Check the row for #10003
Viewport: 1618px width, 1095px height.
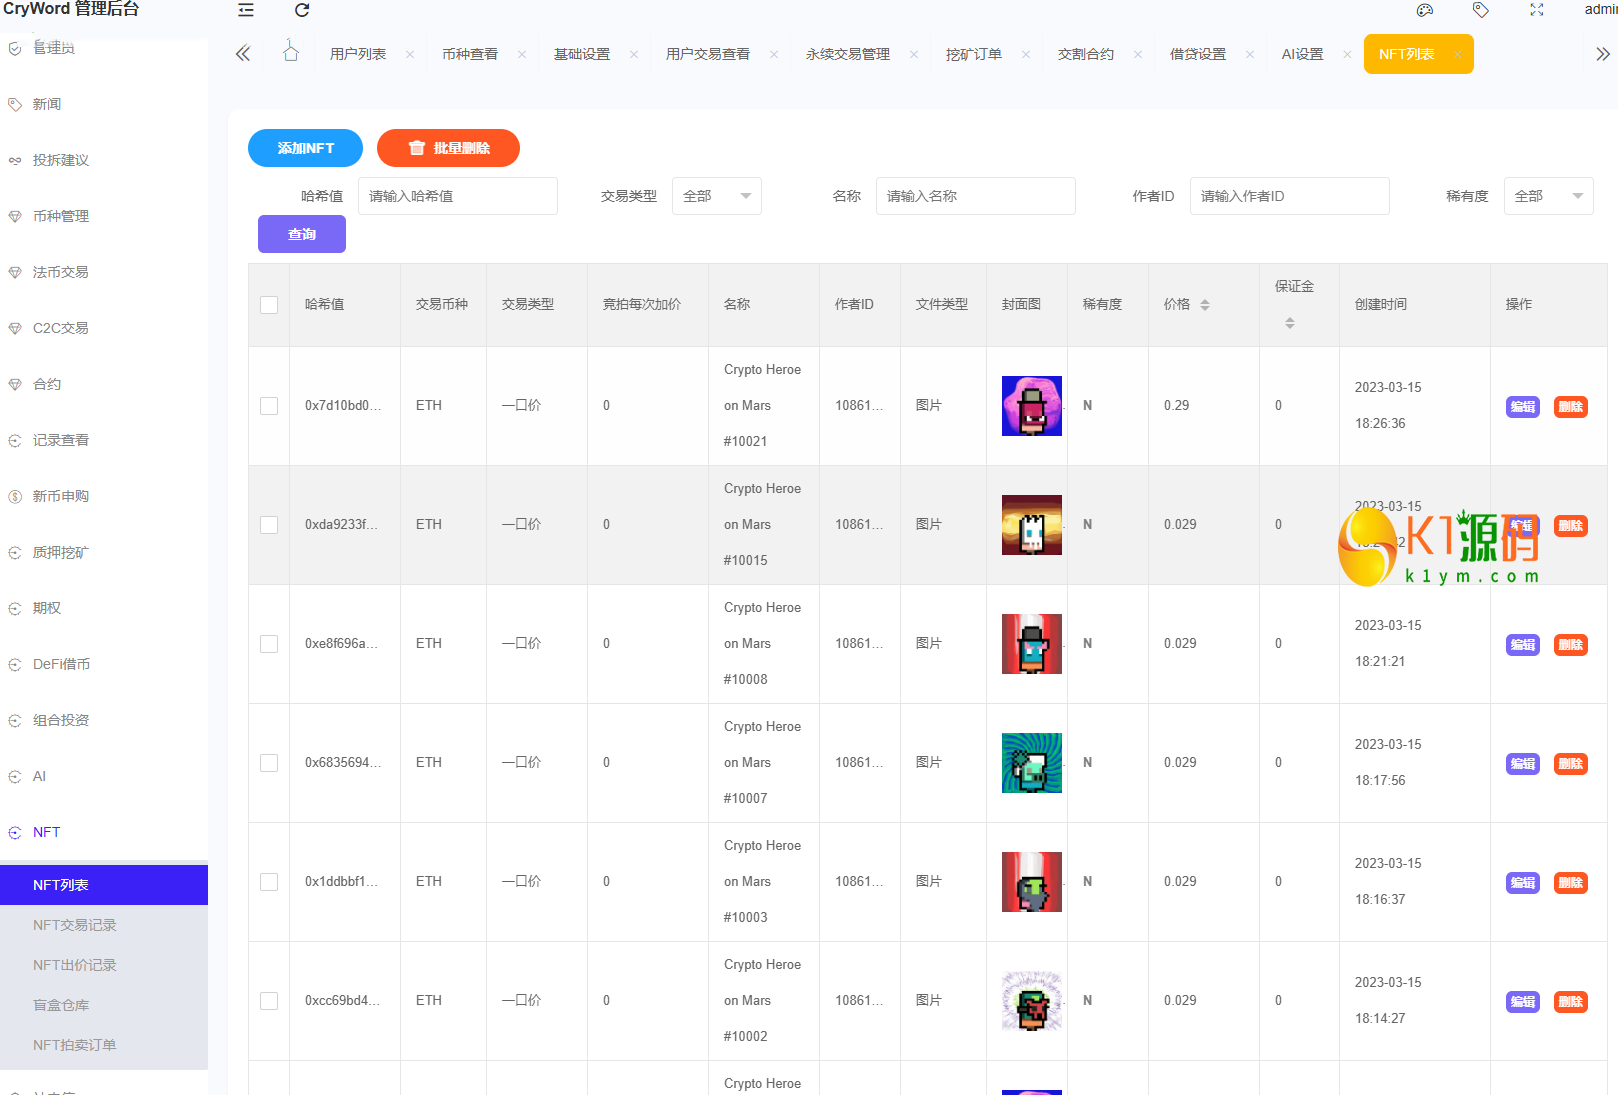click(x=269, y=882)
